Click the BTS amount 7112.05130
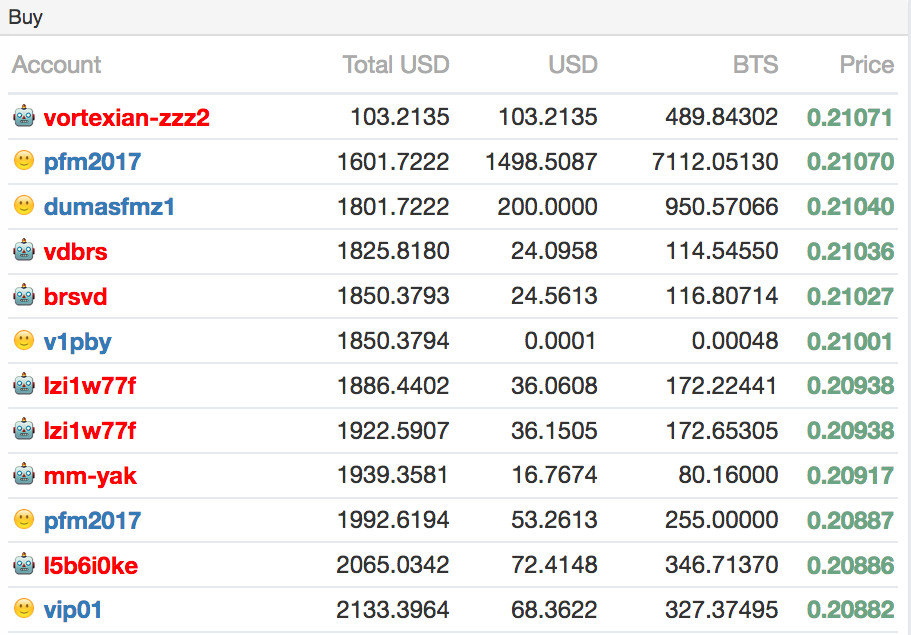The width and height of the screenshot is (911, 635). pyautogui.click(x=715, y=162)
